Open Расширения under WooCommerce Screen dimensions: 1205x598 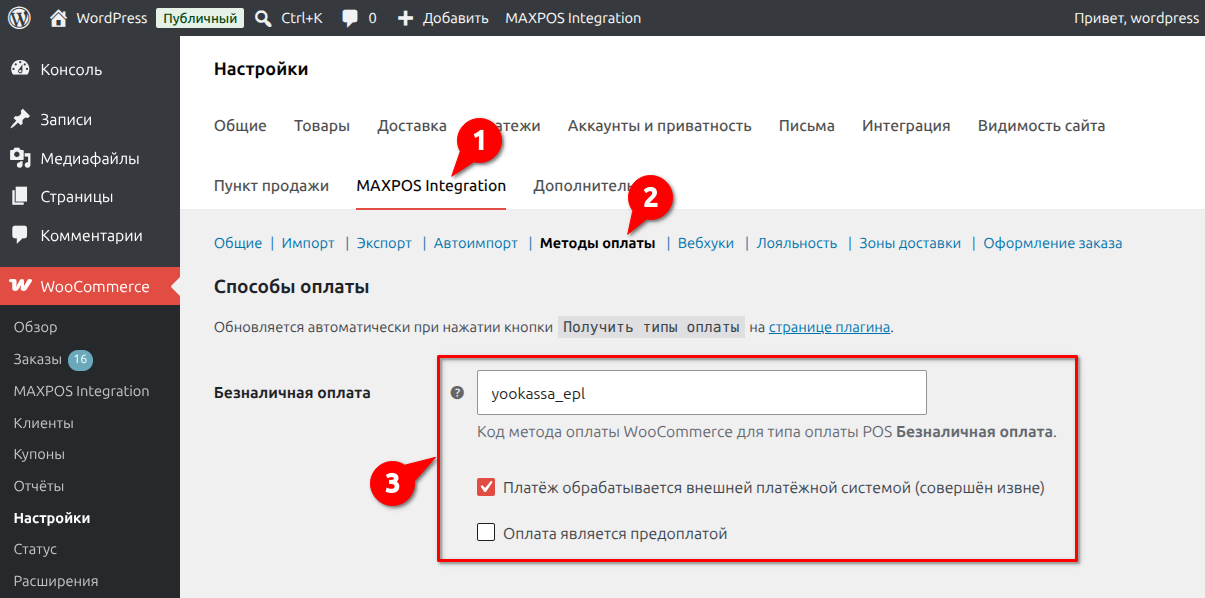pyautogui.click(x=56, y=581)
